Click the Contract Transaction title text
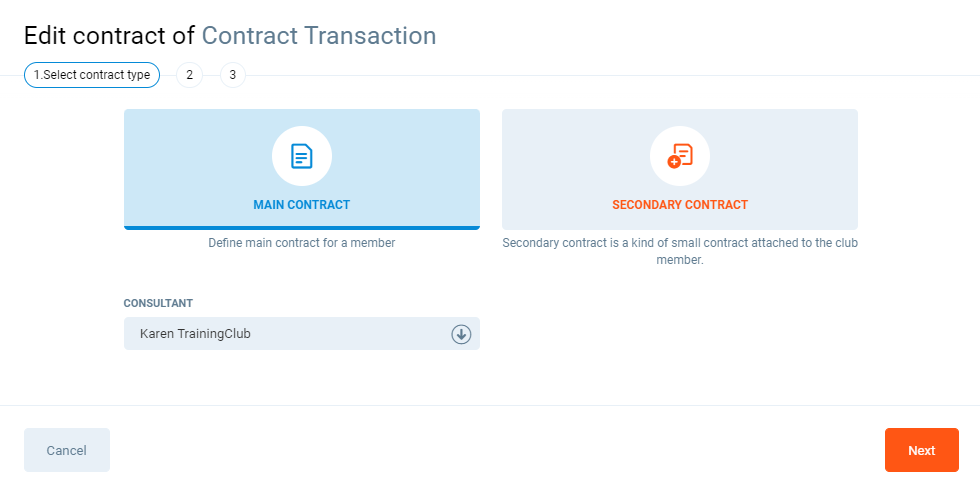The width and height of the screenshot is (980, 494). (319, 36)
